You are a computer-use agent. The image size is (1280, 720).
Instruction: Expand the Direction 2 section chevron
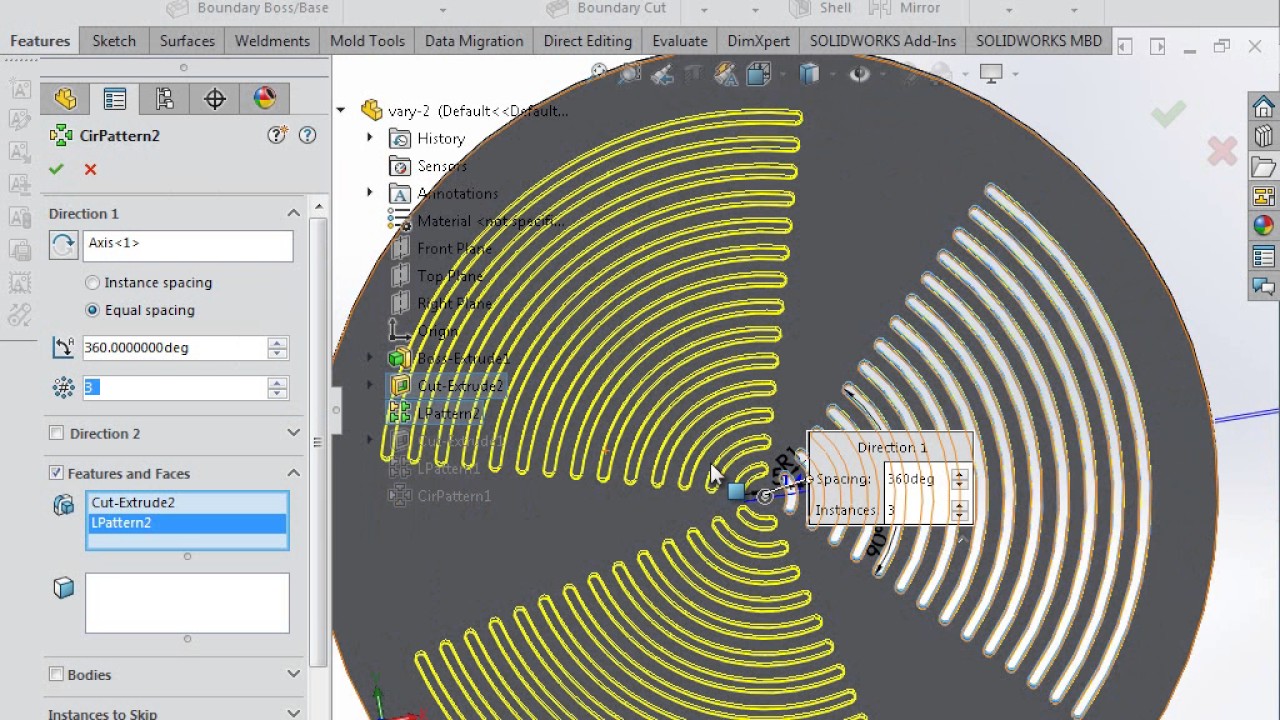293,433
